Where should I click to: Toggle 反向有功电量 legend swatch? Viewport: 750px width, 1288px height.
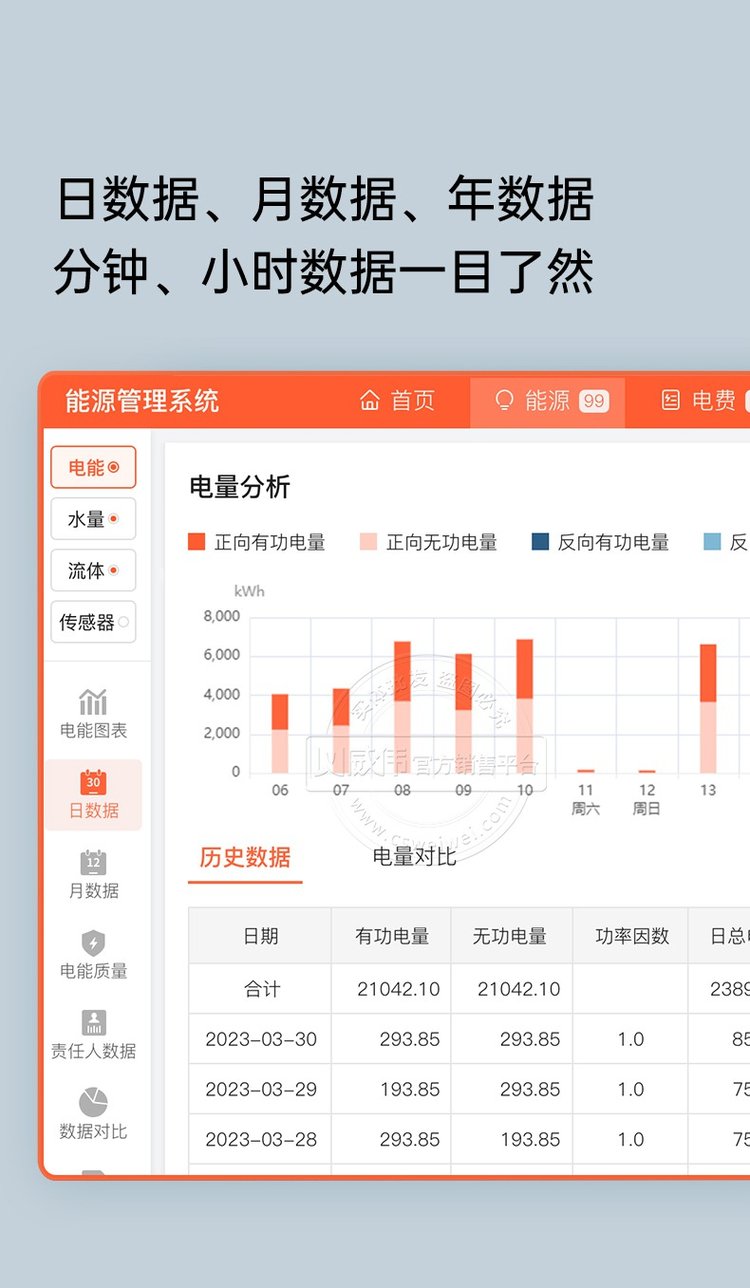point(540,542)
